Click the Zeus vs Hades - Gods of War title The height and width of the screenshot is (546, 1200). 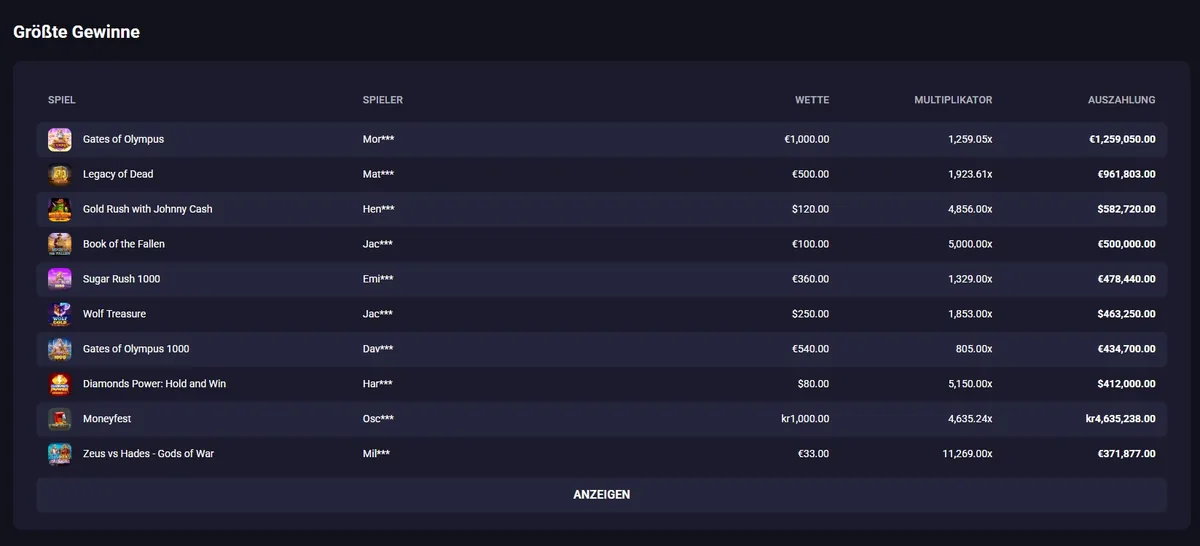[x=148, y=454]
